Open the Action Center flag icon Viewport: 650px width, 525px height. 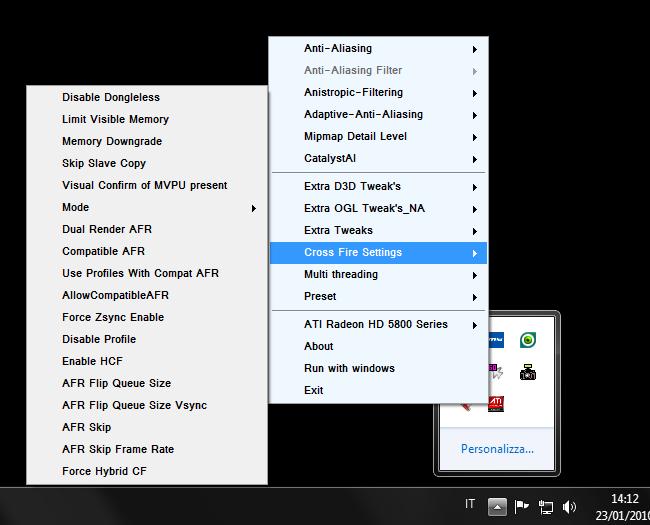click(x=521, y=506)
